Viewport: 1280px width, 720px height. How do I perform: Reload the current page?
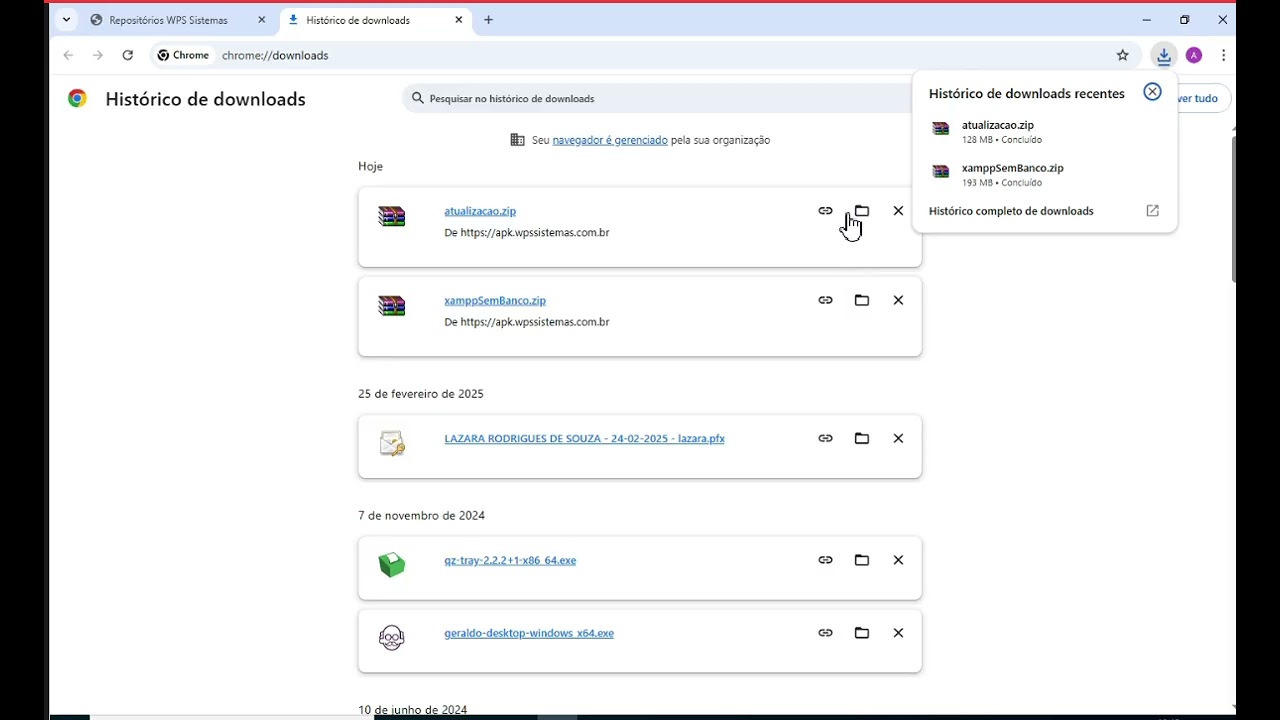click(x=127, y=55)
